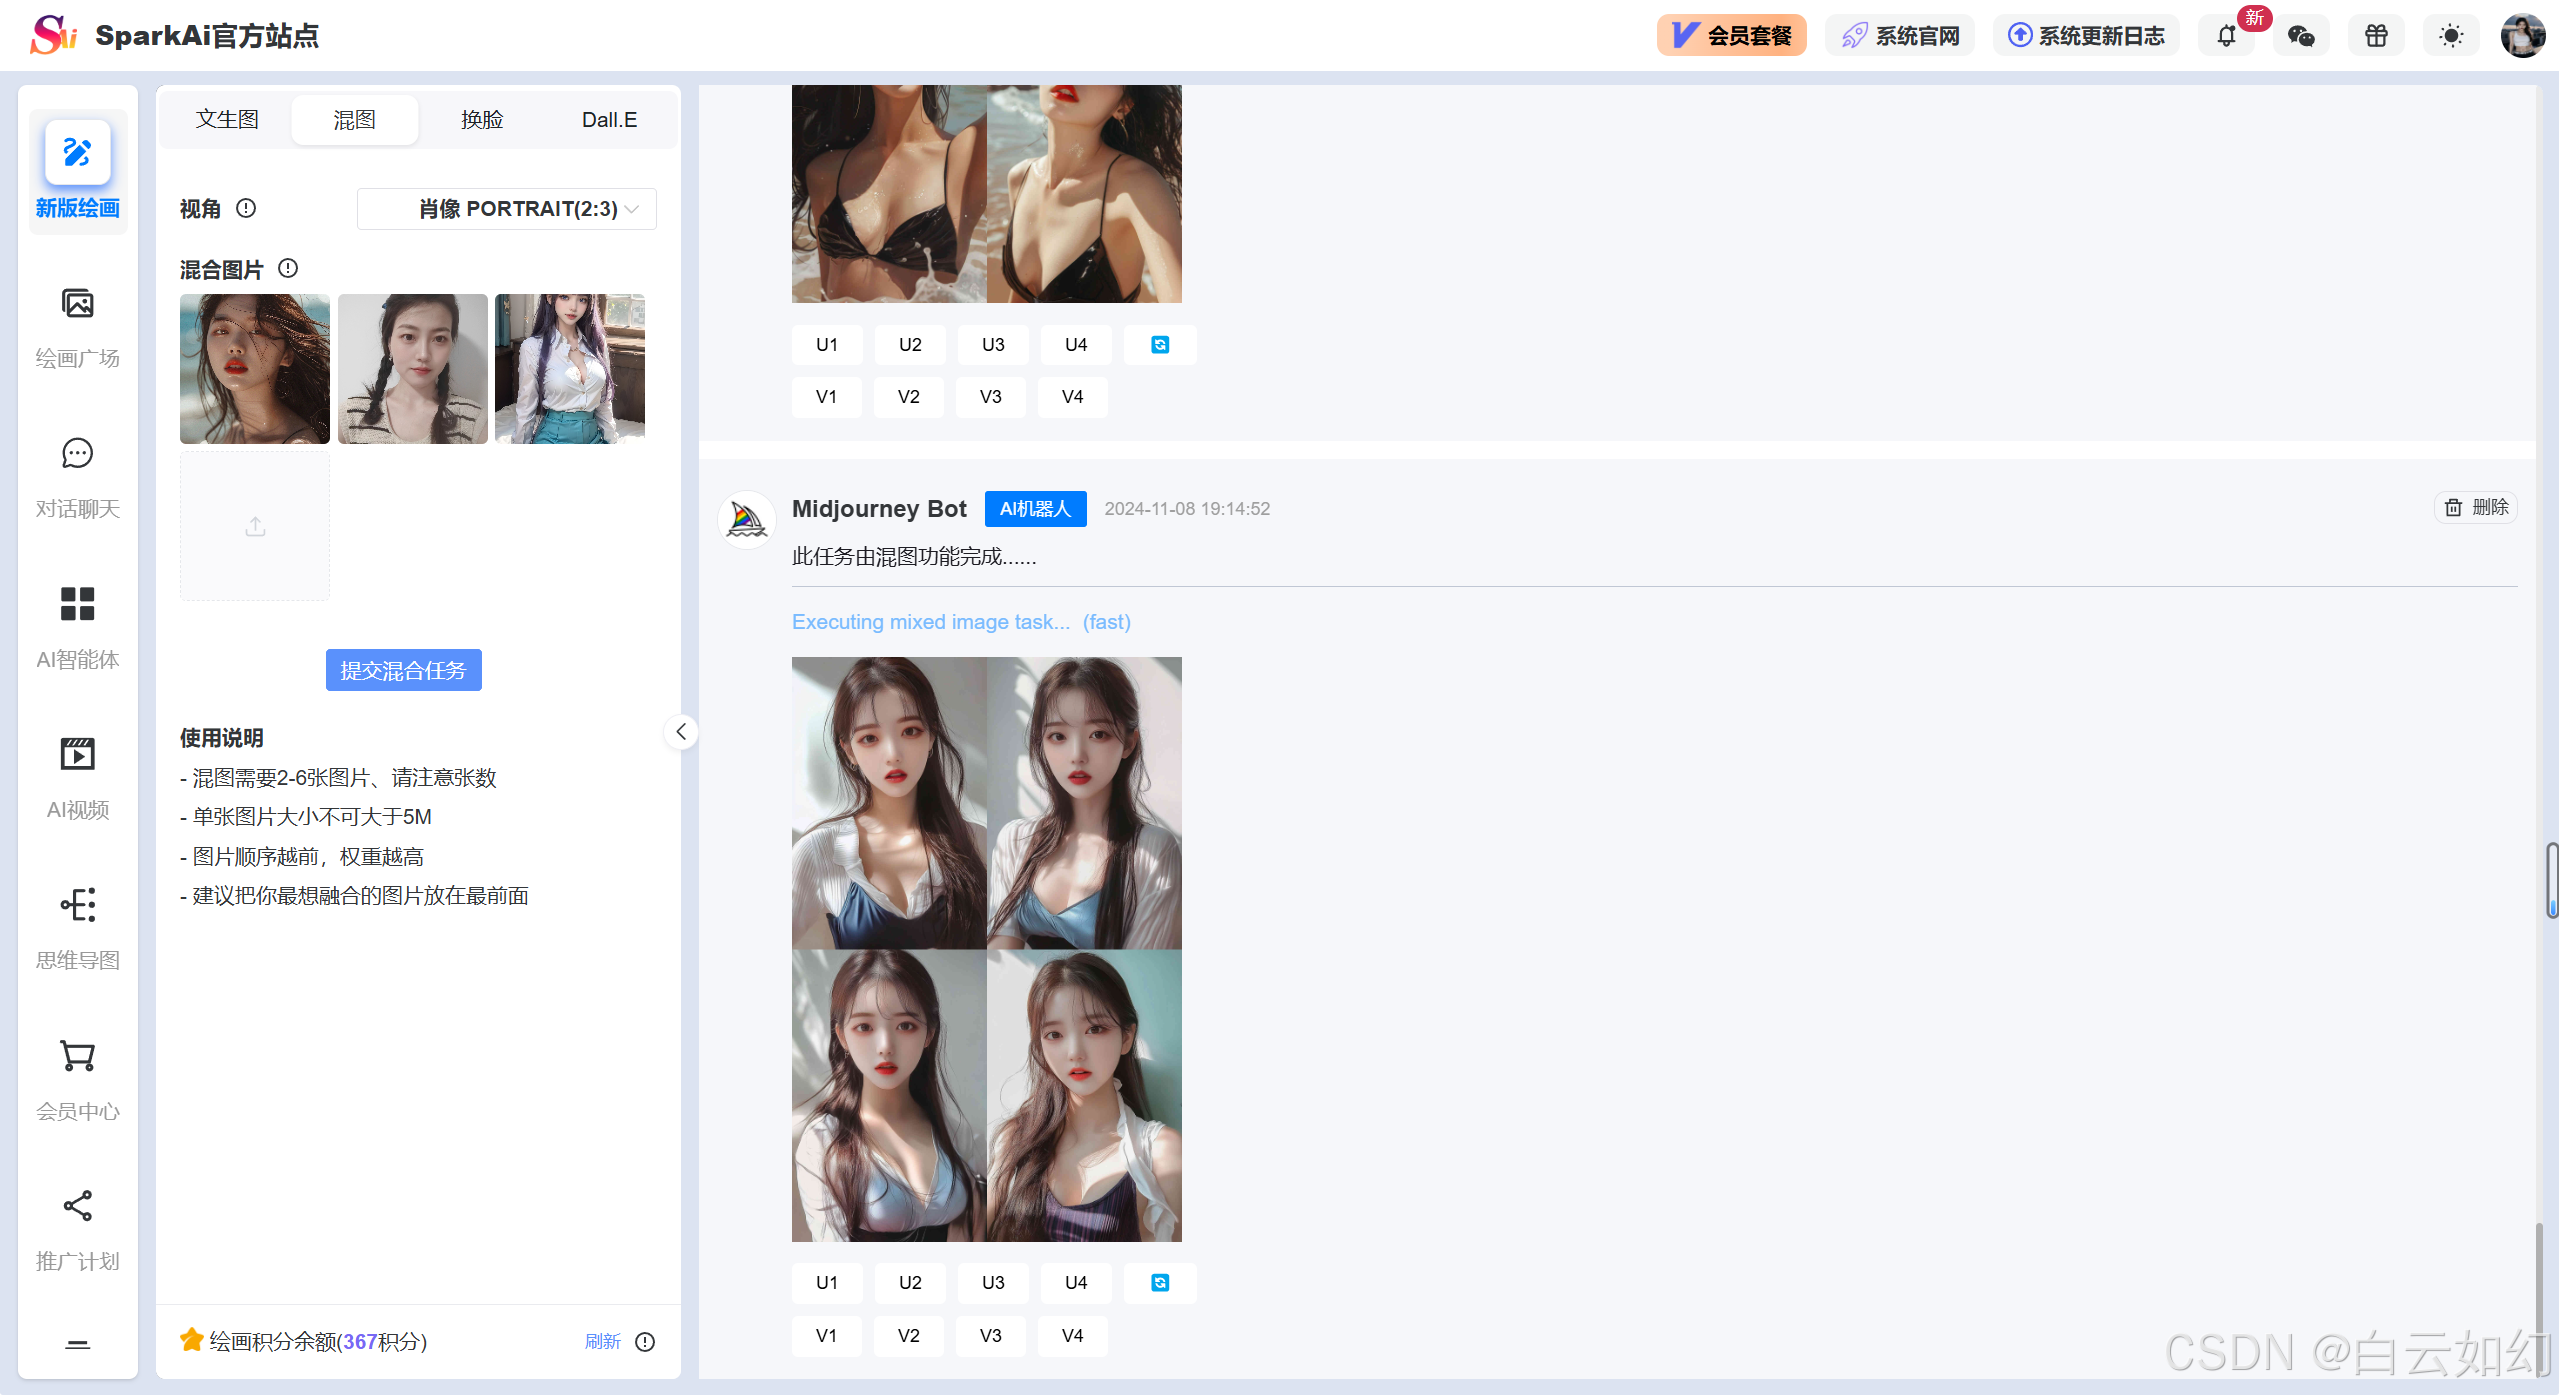Image resolution: width=2559 pixels, height=1395 pixels.
Task: Click the empty image upload slot
Action: (x=255, y=526)
